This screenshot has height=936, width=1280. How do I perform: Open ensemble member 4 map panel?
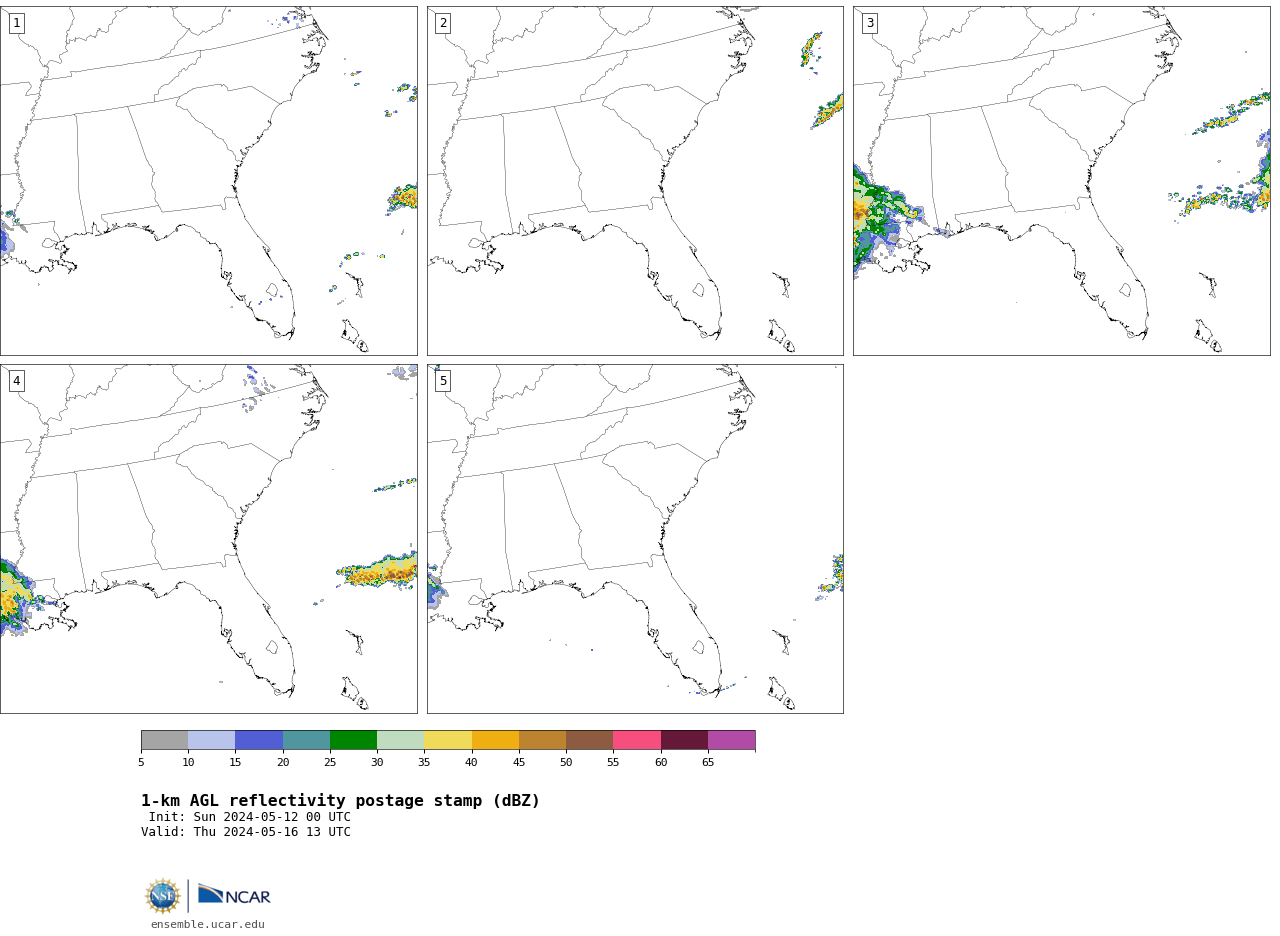[x=208, y=538]
